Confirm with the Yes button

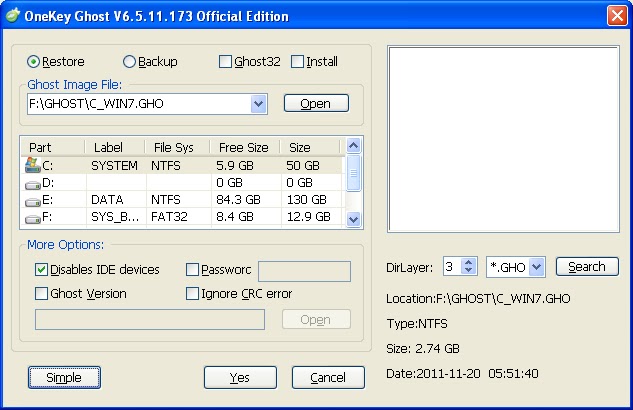point(240,378)
